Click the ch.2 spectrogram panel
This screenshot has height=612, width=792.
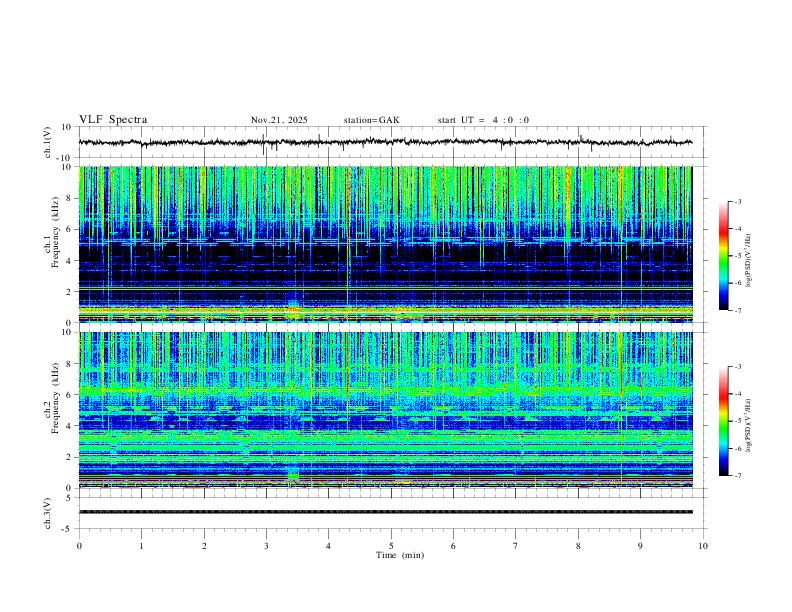pos(385,410)
